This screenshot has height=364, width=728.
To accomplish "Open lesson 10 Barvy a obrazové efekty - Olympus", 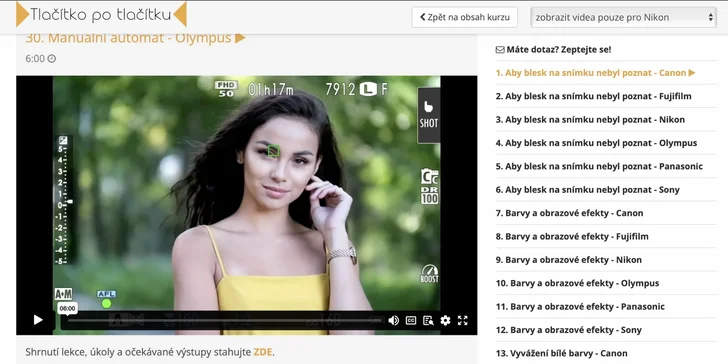I will [x=577, y=283].
